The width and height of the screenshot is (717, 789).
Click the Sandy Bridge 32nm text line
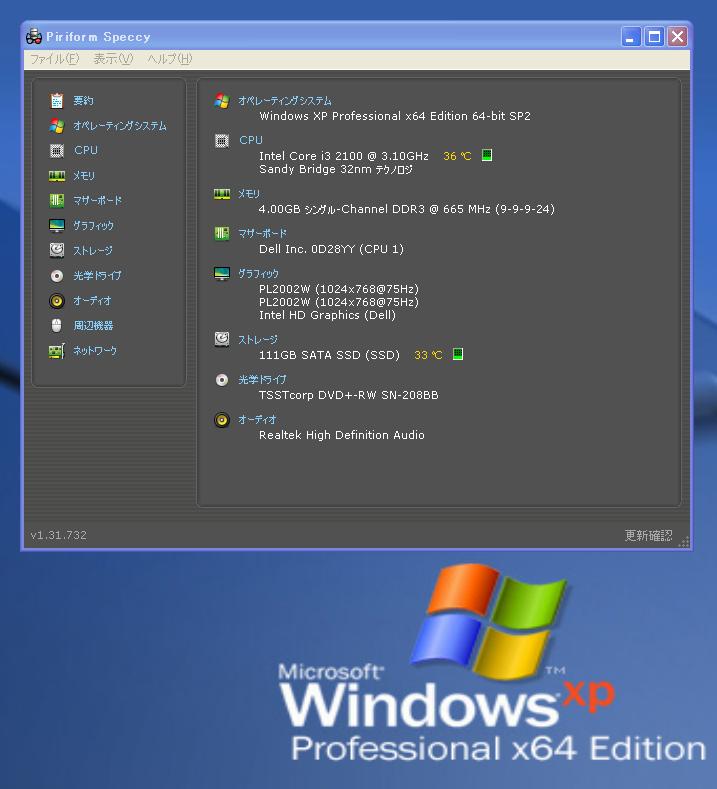(x=336, y=169)
